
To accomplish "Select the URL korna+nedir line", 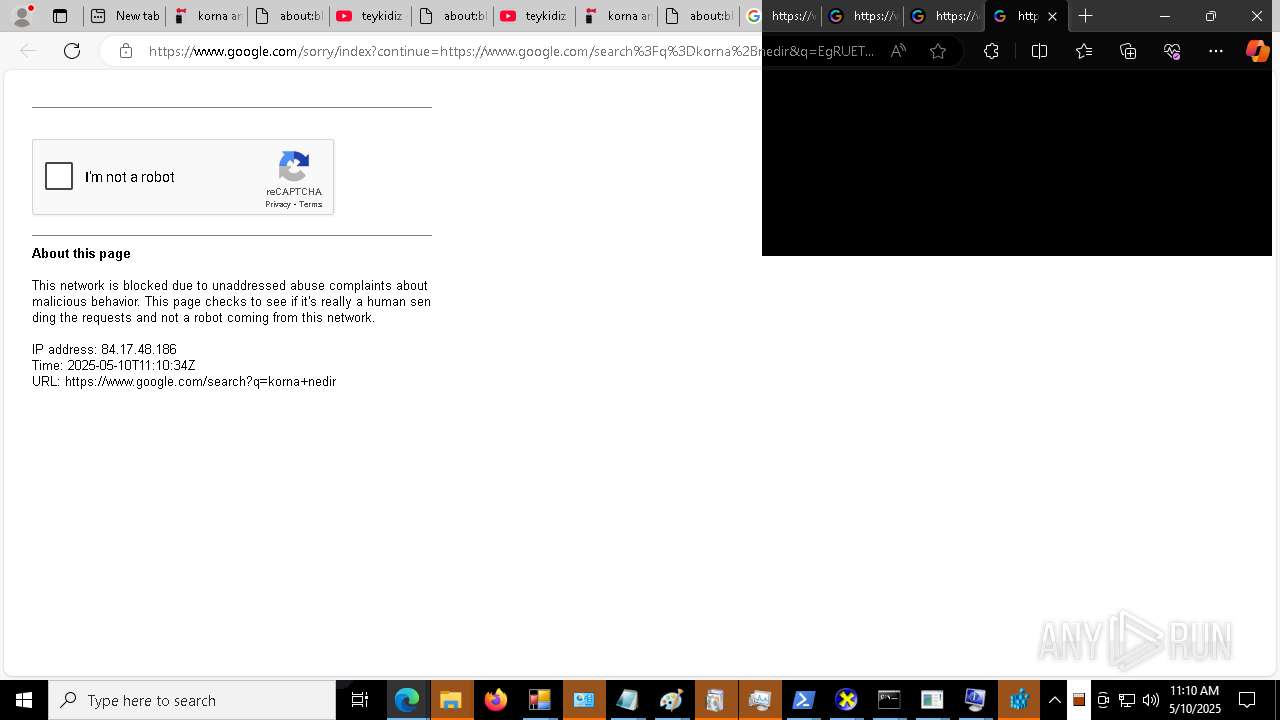I will tap(184, 382).
